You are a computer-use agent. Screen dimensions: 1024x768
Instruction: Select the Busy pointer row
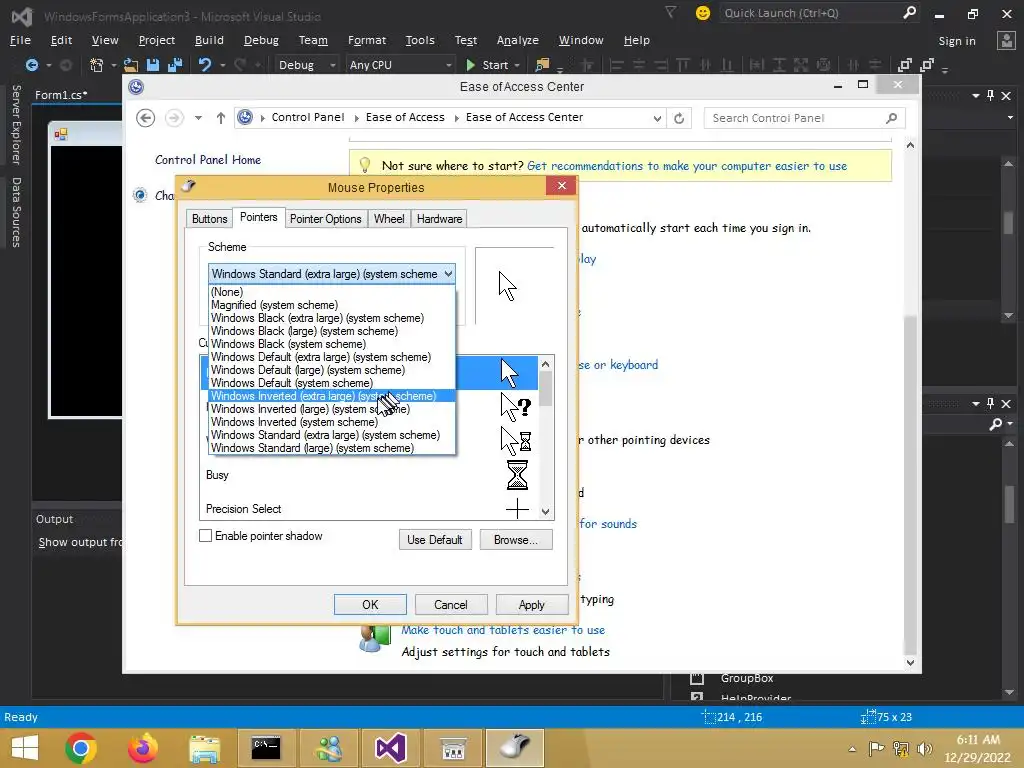369,475
